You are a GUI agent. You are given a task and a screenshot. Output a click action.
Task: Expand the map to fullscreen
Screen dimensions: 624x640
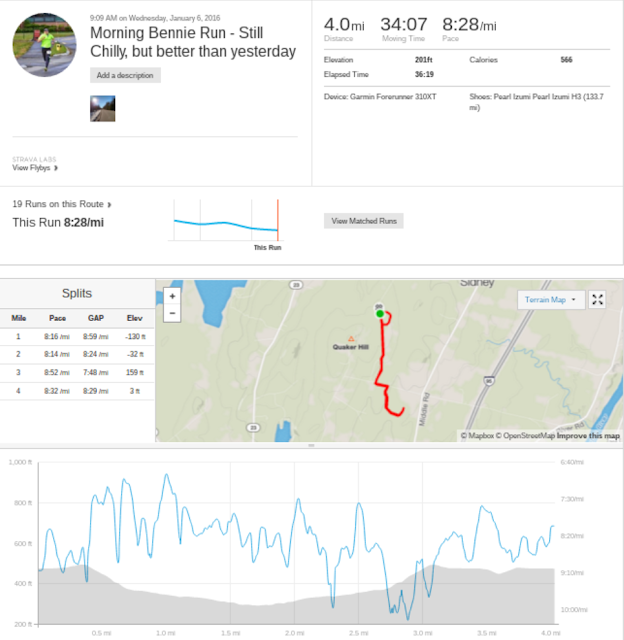[x=597, y=300]
